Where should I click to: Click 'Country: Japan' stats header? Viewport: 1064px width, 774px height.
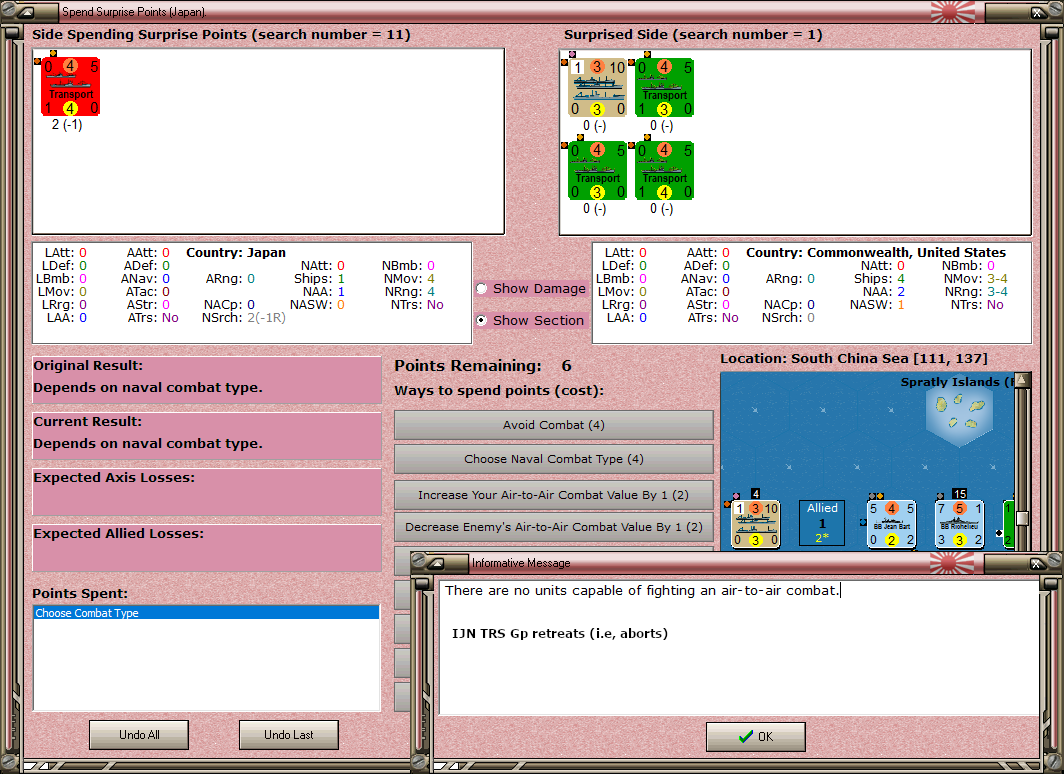point(236,252)
